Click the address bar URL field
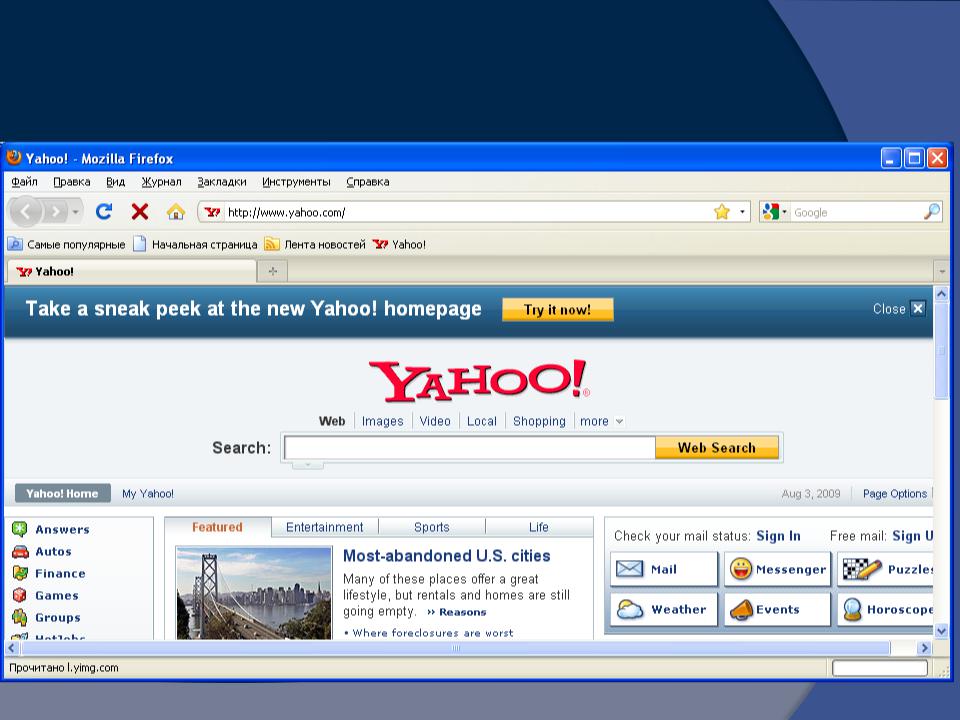The height and width of the screenshot is (720, 960). click(x=467, y=212)
